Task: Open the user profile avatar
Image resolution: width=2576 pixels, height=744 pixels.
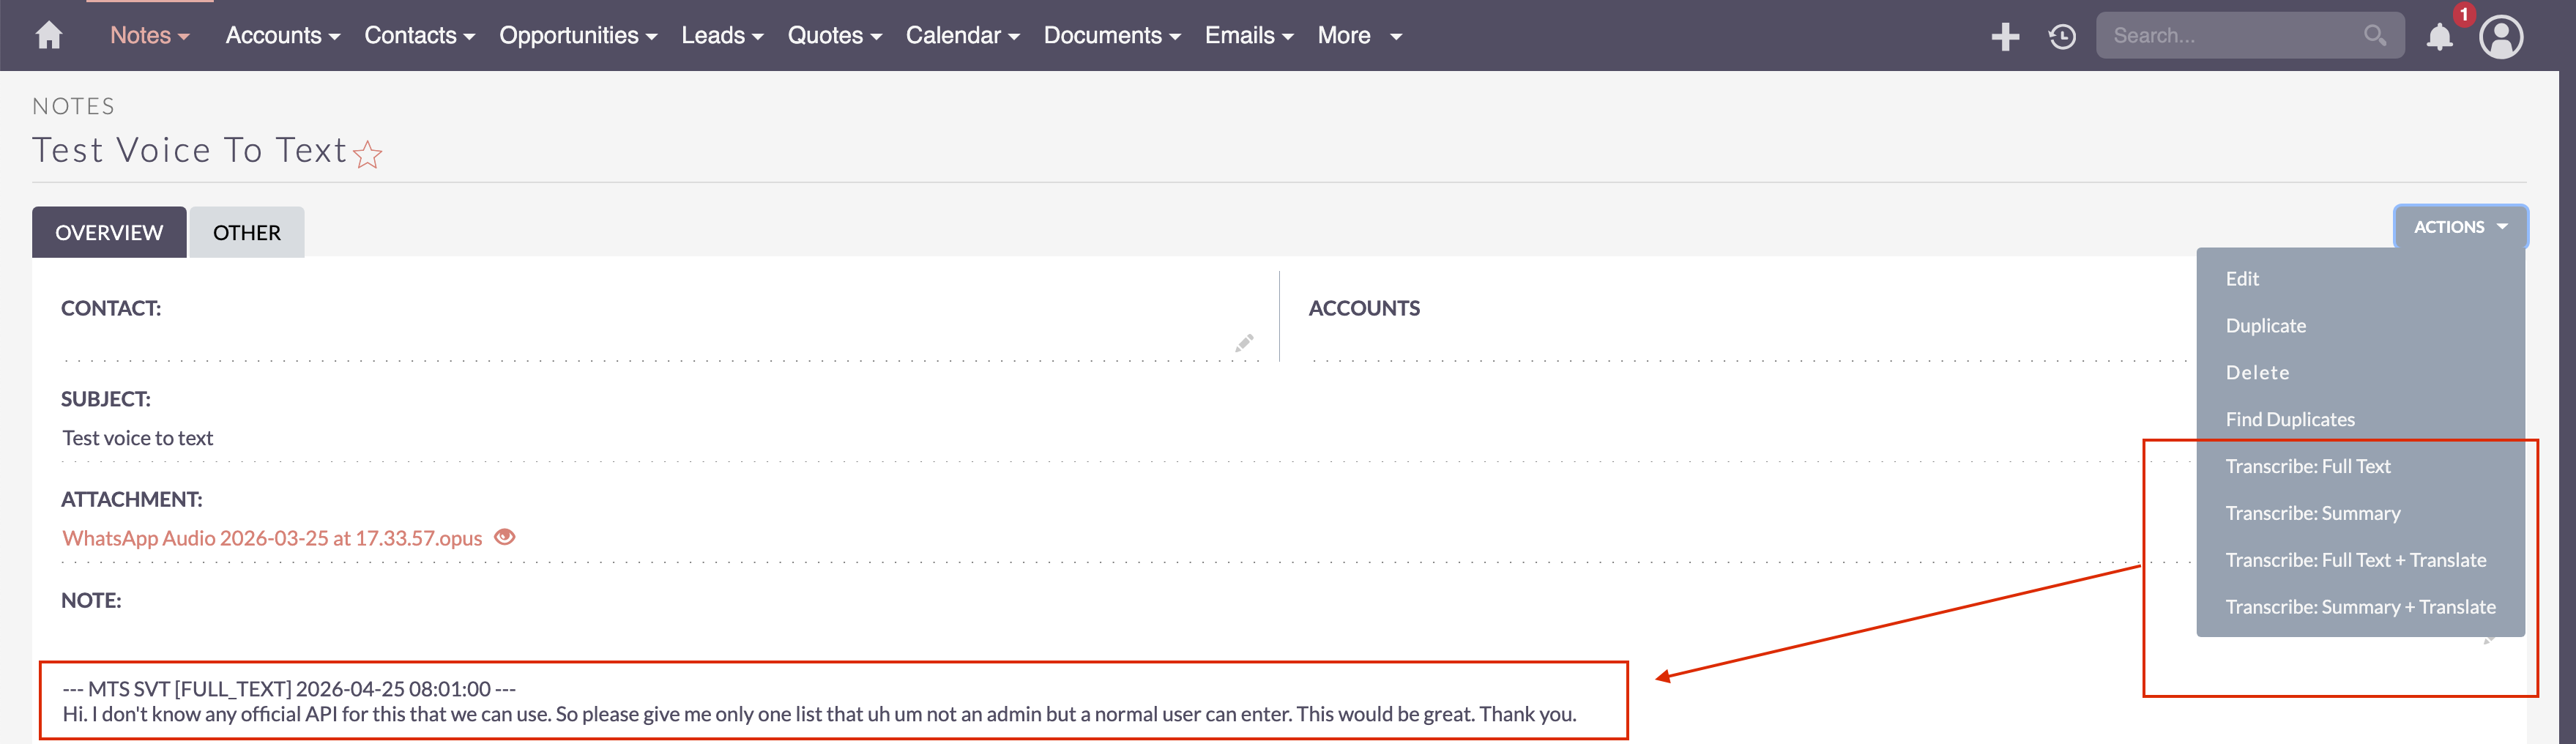Action: [x=2502, y=35]
